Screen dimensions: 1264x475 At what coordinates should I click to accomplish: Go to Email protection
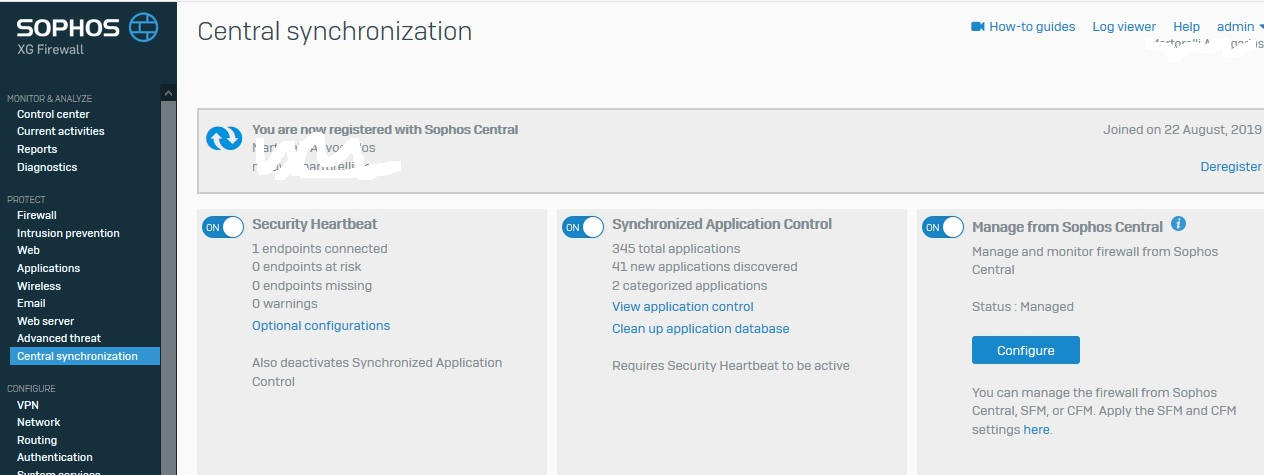coord(31,303)
